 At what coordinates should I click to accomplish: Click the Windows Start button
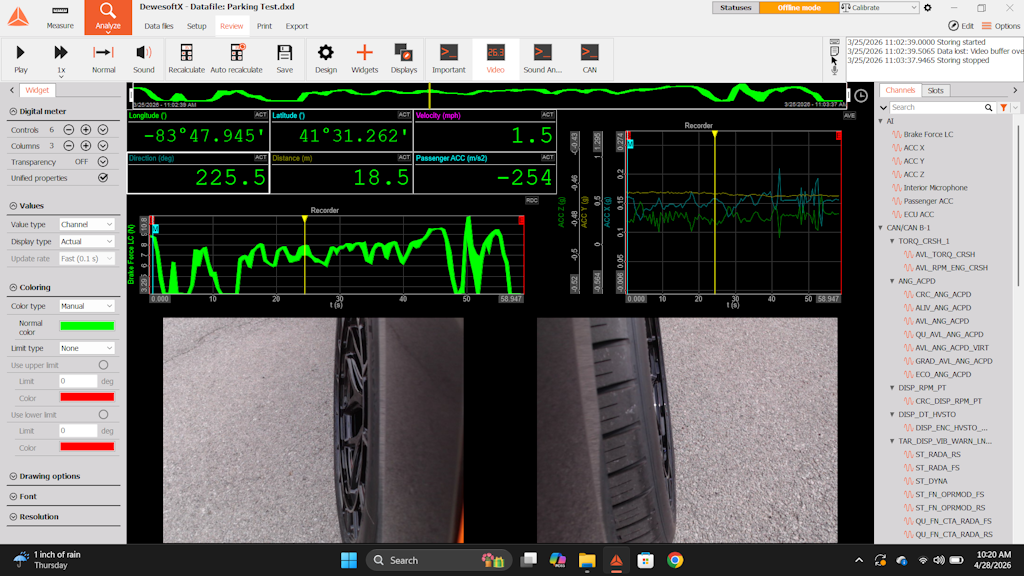(x=349, y=560)
